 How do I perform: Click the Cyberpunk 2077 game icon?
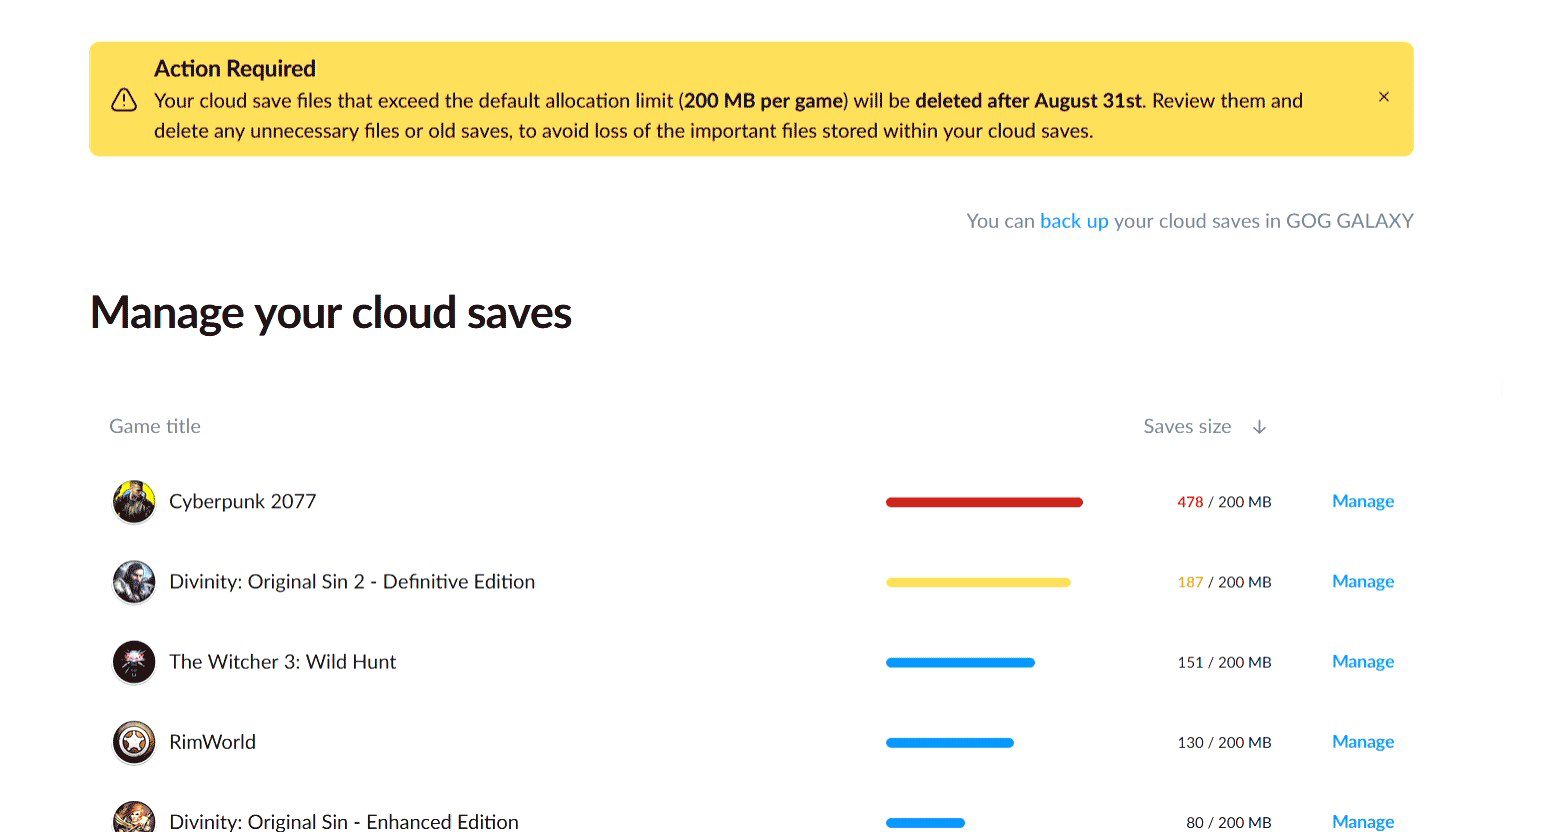click(134, 502)
